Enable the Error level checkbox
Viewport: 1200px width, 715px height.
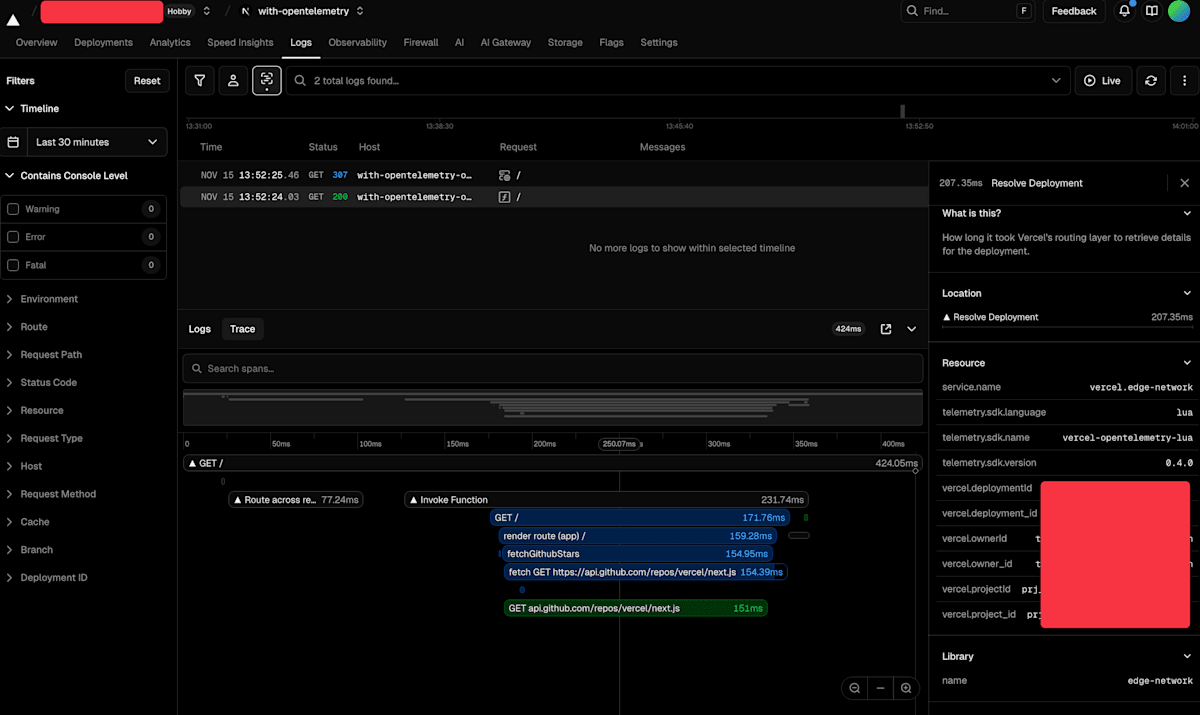[13, 237]
